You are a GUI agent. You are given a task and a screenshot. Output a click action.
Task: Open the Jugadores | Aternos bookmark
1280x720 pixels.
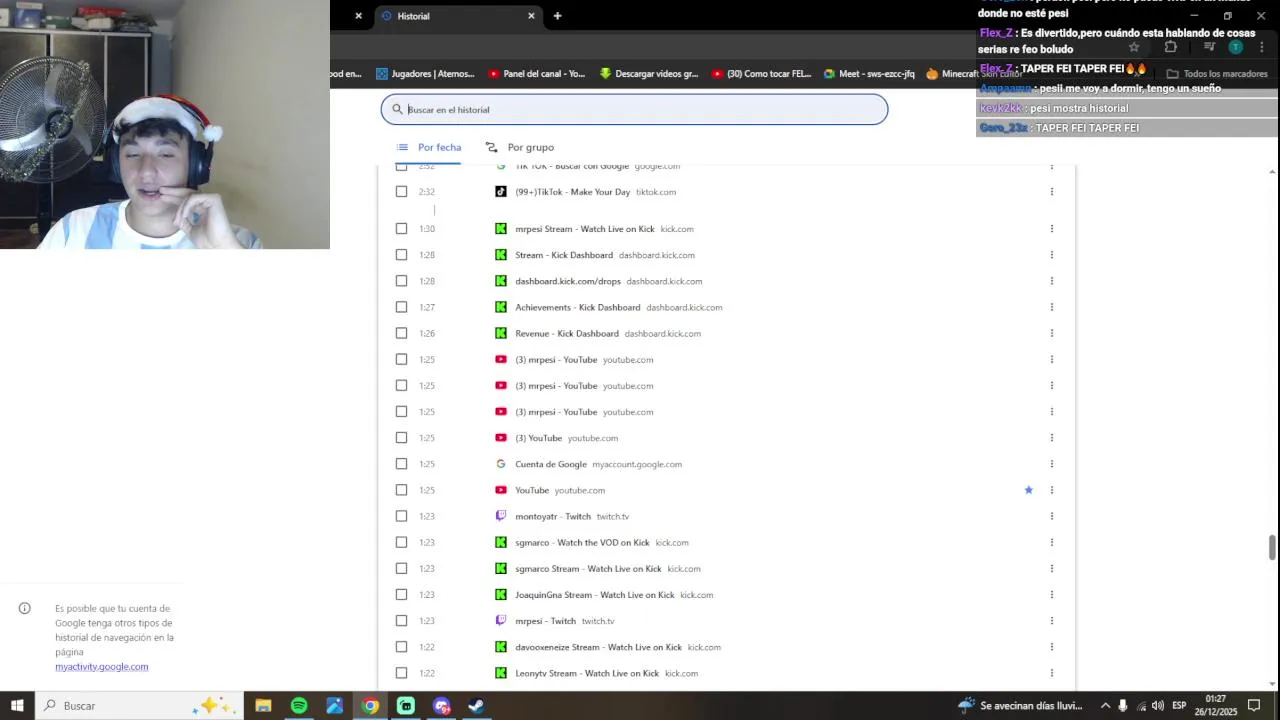(425, 74)
